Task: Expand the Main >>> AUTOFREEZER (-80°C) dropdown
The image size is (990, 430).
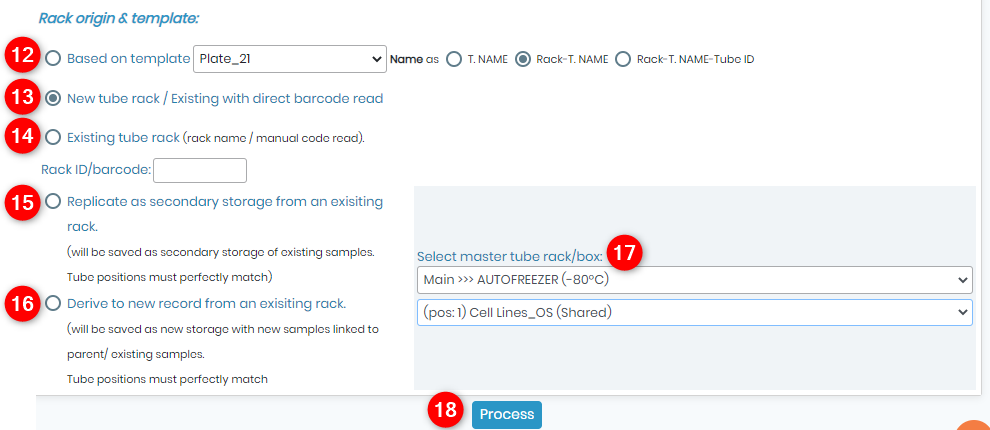Action: (x=695, y=280)
